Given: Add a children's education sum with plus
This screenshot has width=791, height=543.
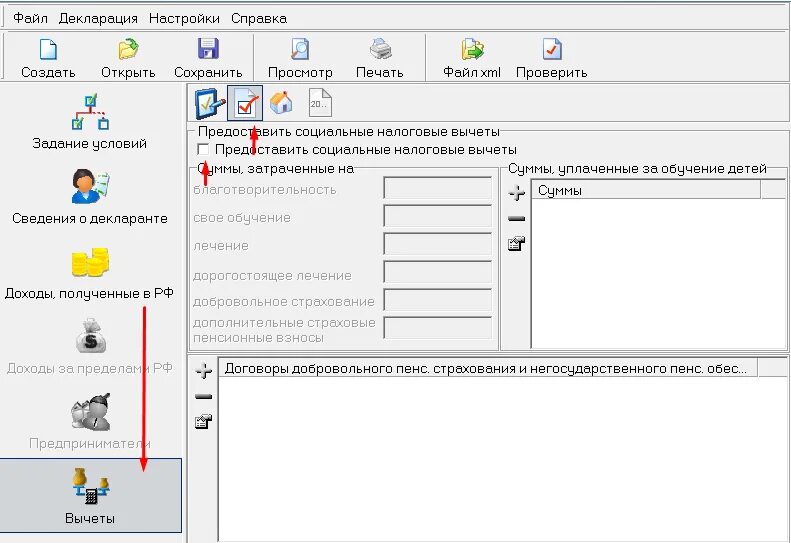Looking at the screenshot, I should [516, 193].
